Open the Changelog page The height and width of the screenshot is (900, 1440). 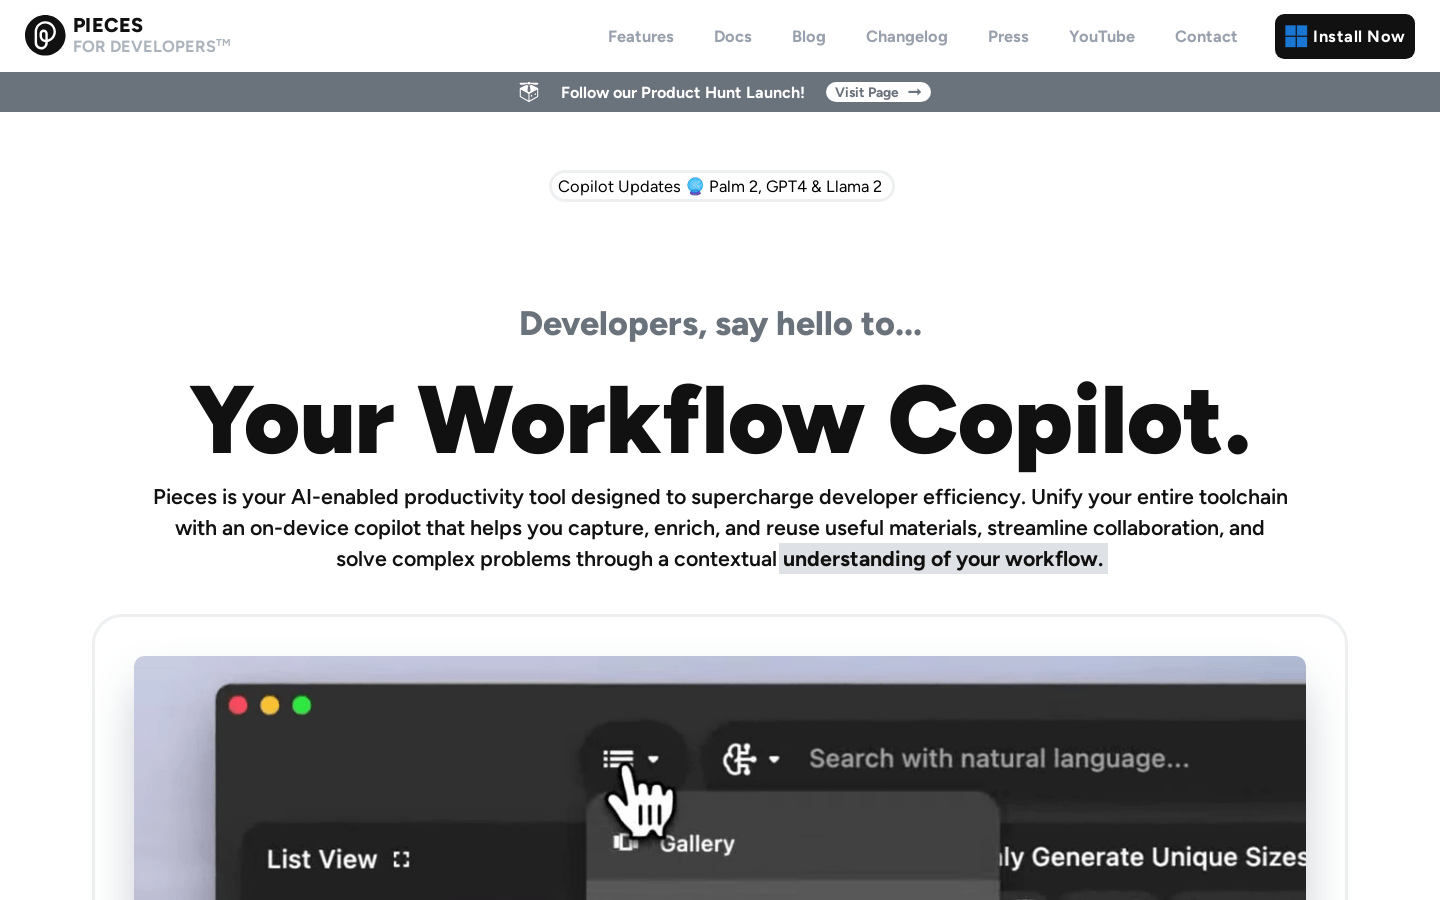point(906,36)
